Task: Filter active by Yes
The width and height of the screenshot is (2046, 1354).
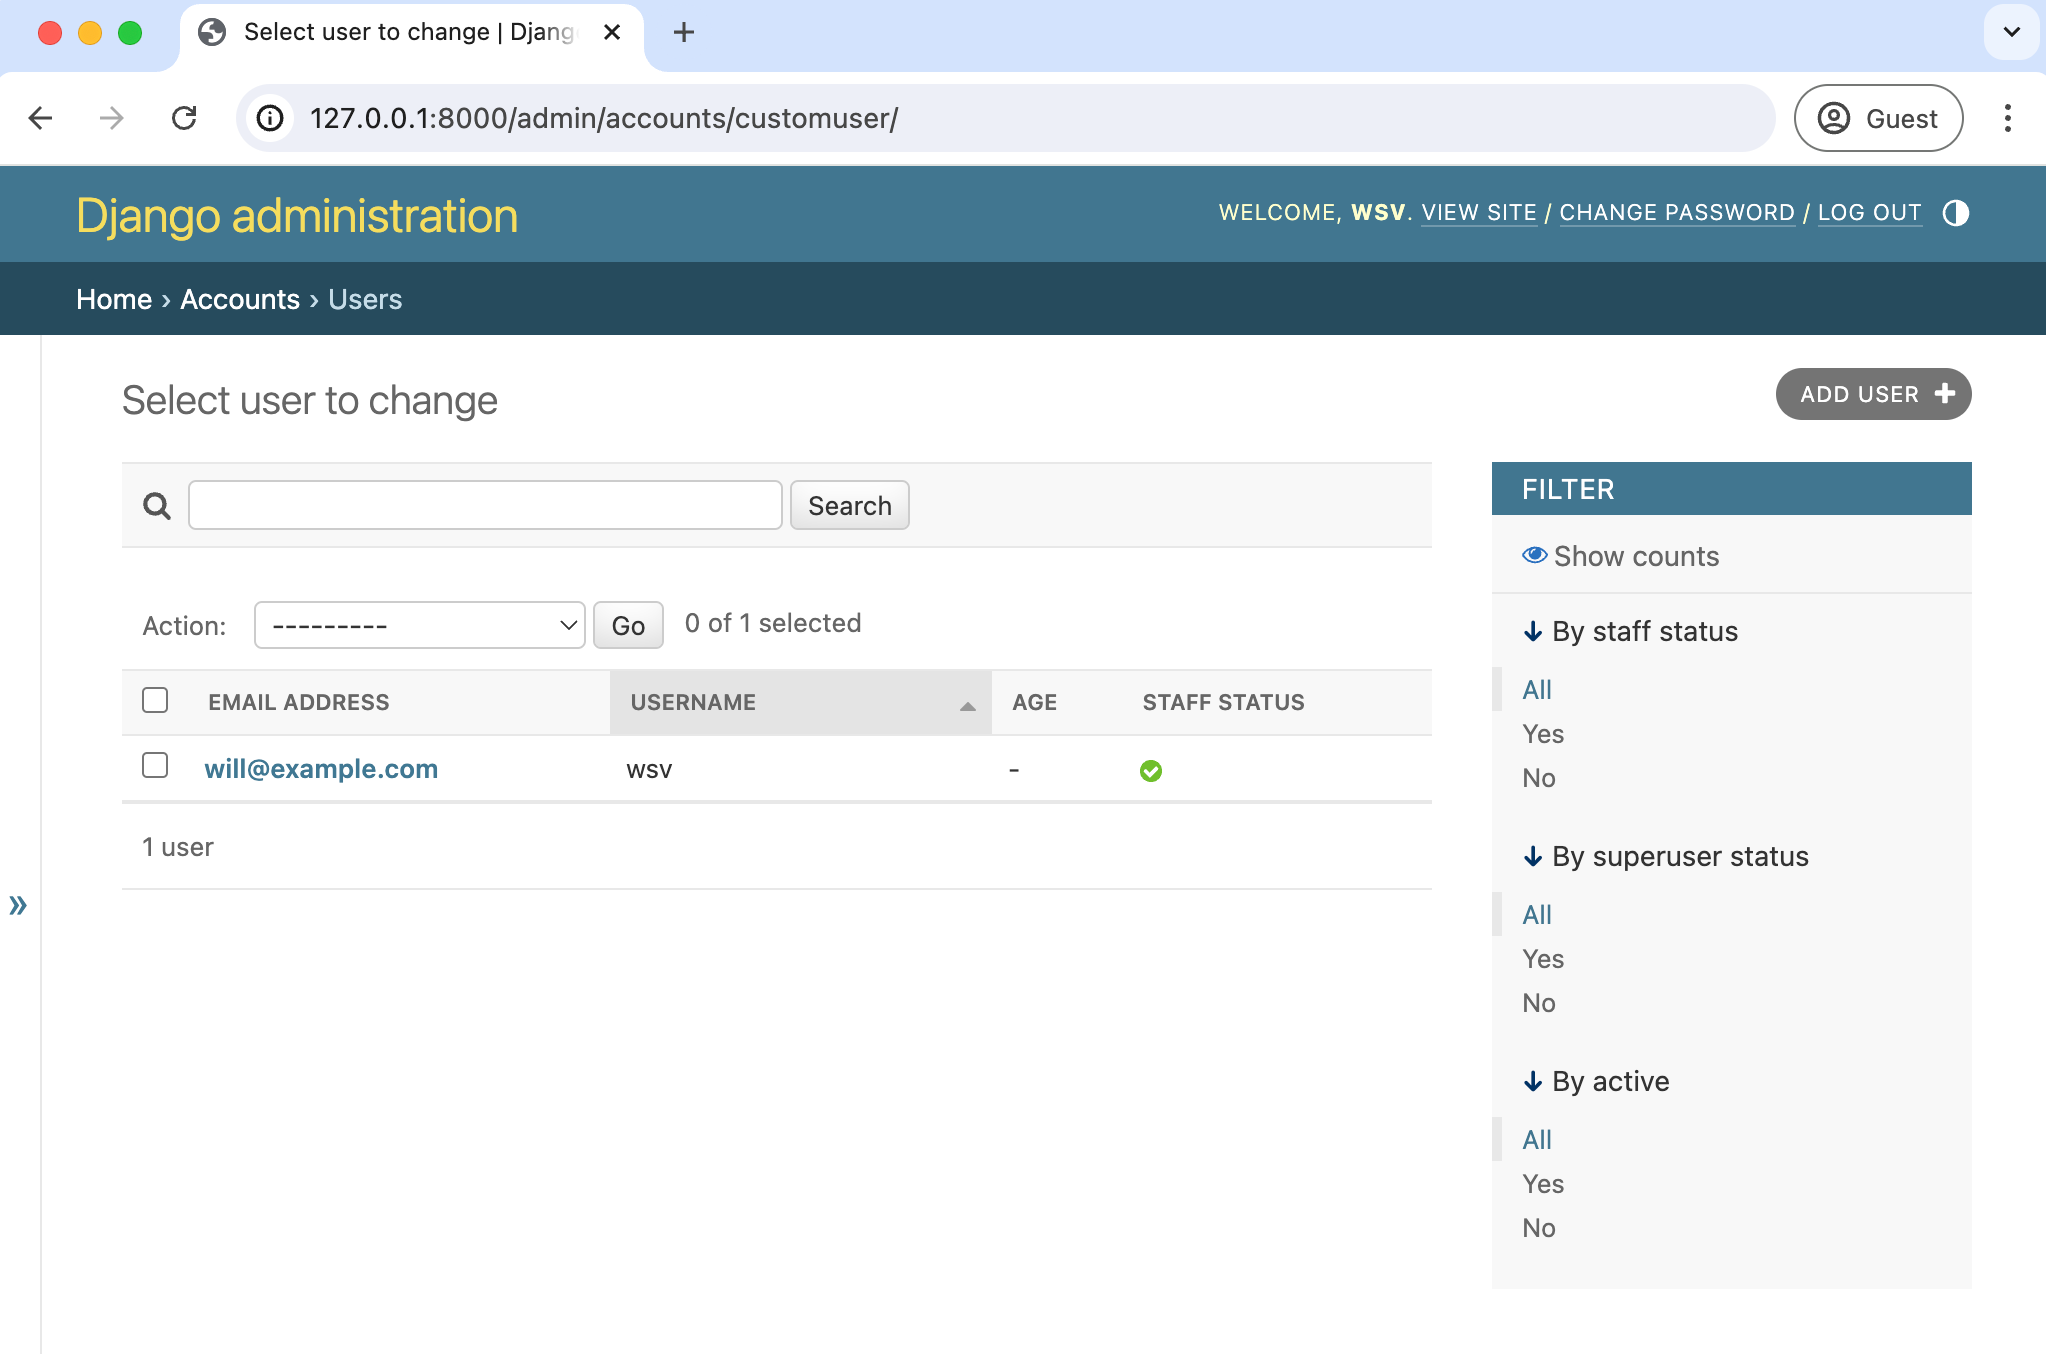Action: click(x=1543, y=1183)
